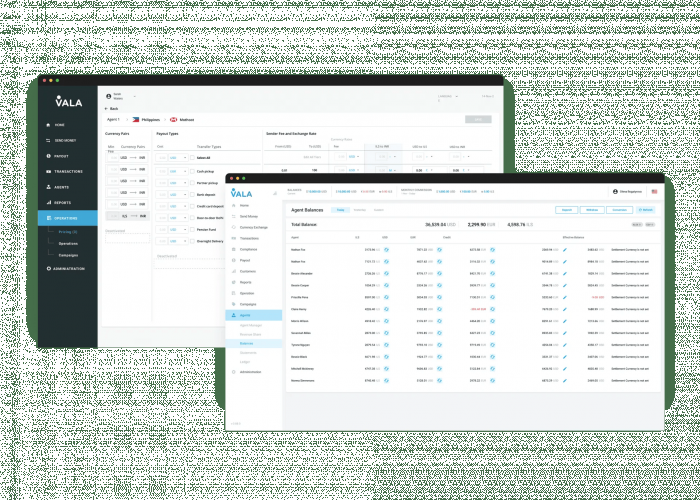Open Revenue Share under Agents
Image resolution: width=700 pixels, height=500 pixels.
pyautogui.click(x=250, y=334)
